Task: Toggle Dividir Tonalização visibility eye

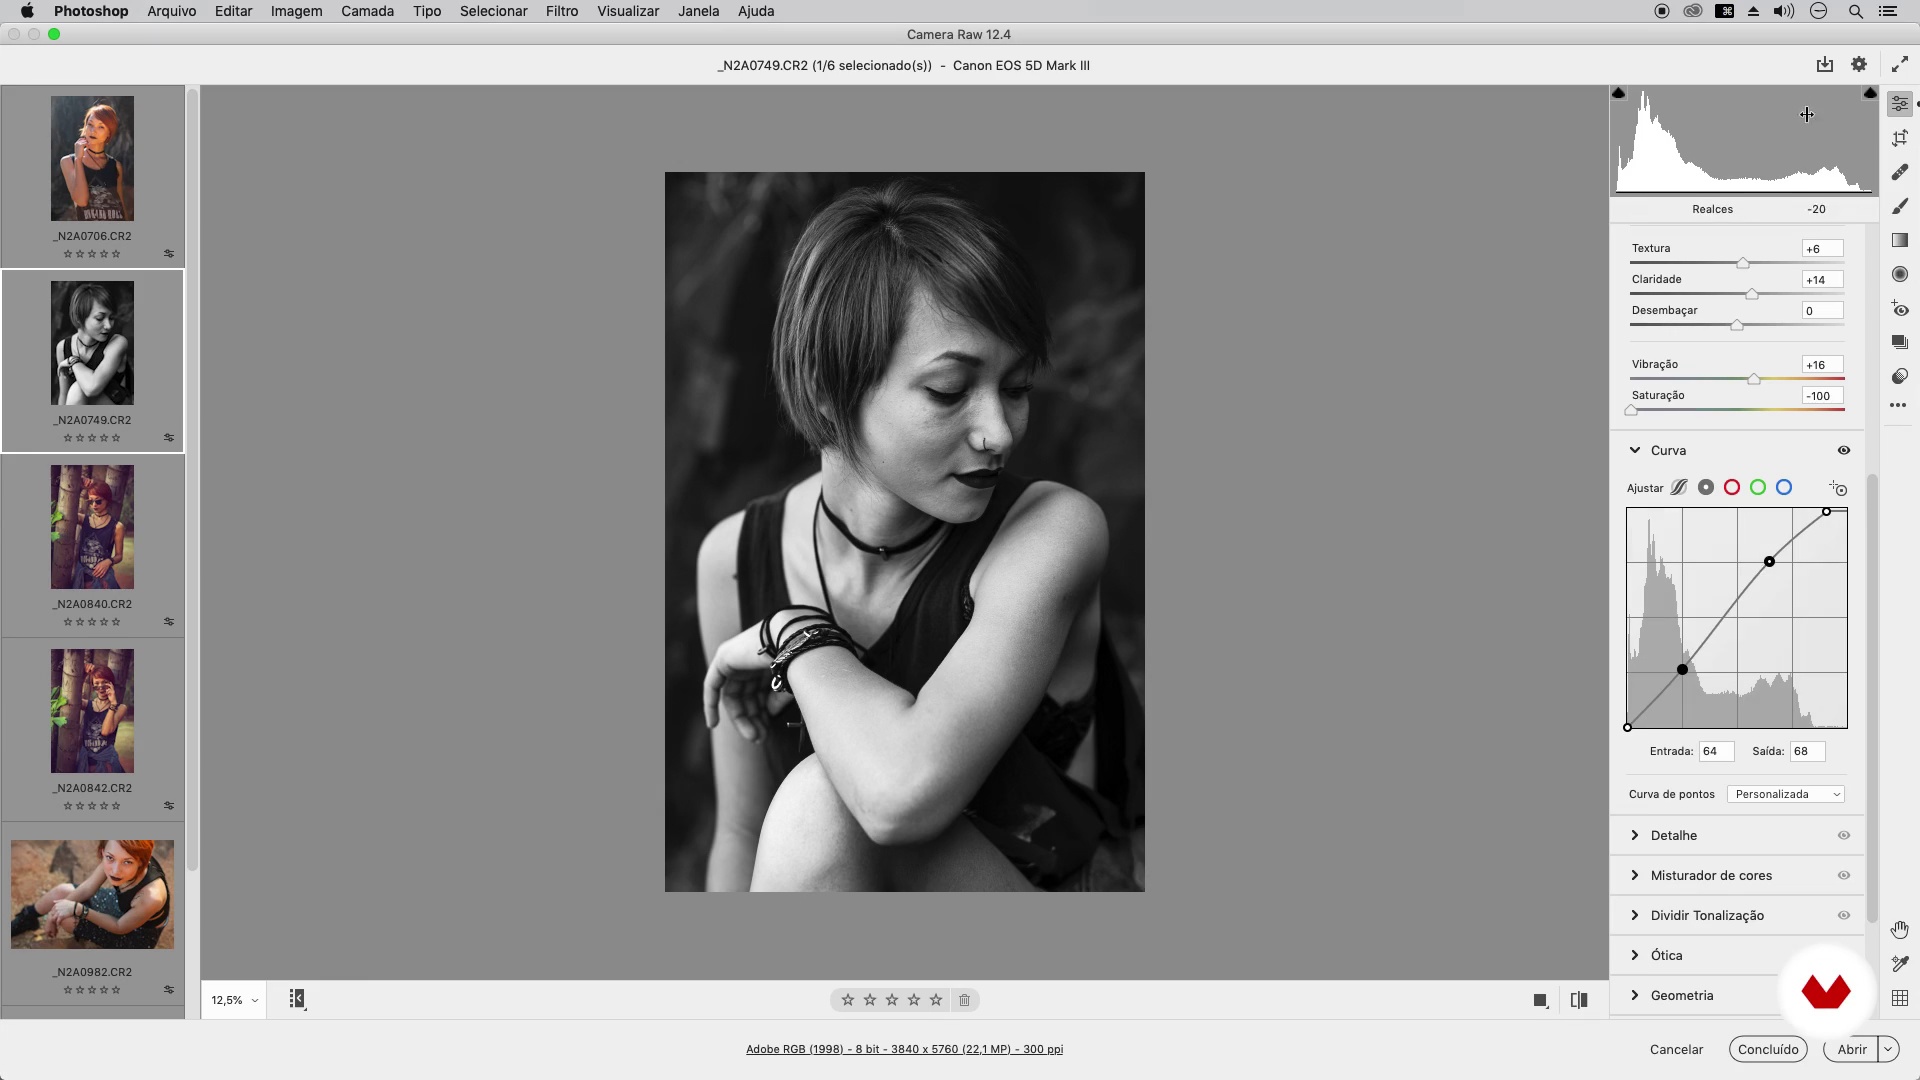Action: (x=1844, y=916)
